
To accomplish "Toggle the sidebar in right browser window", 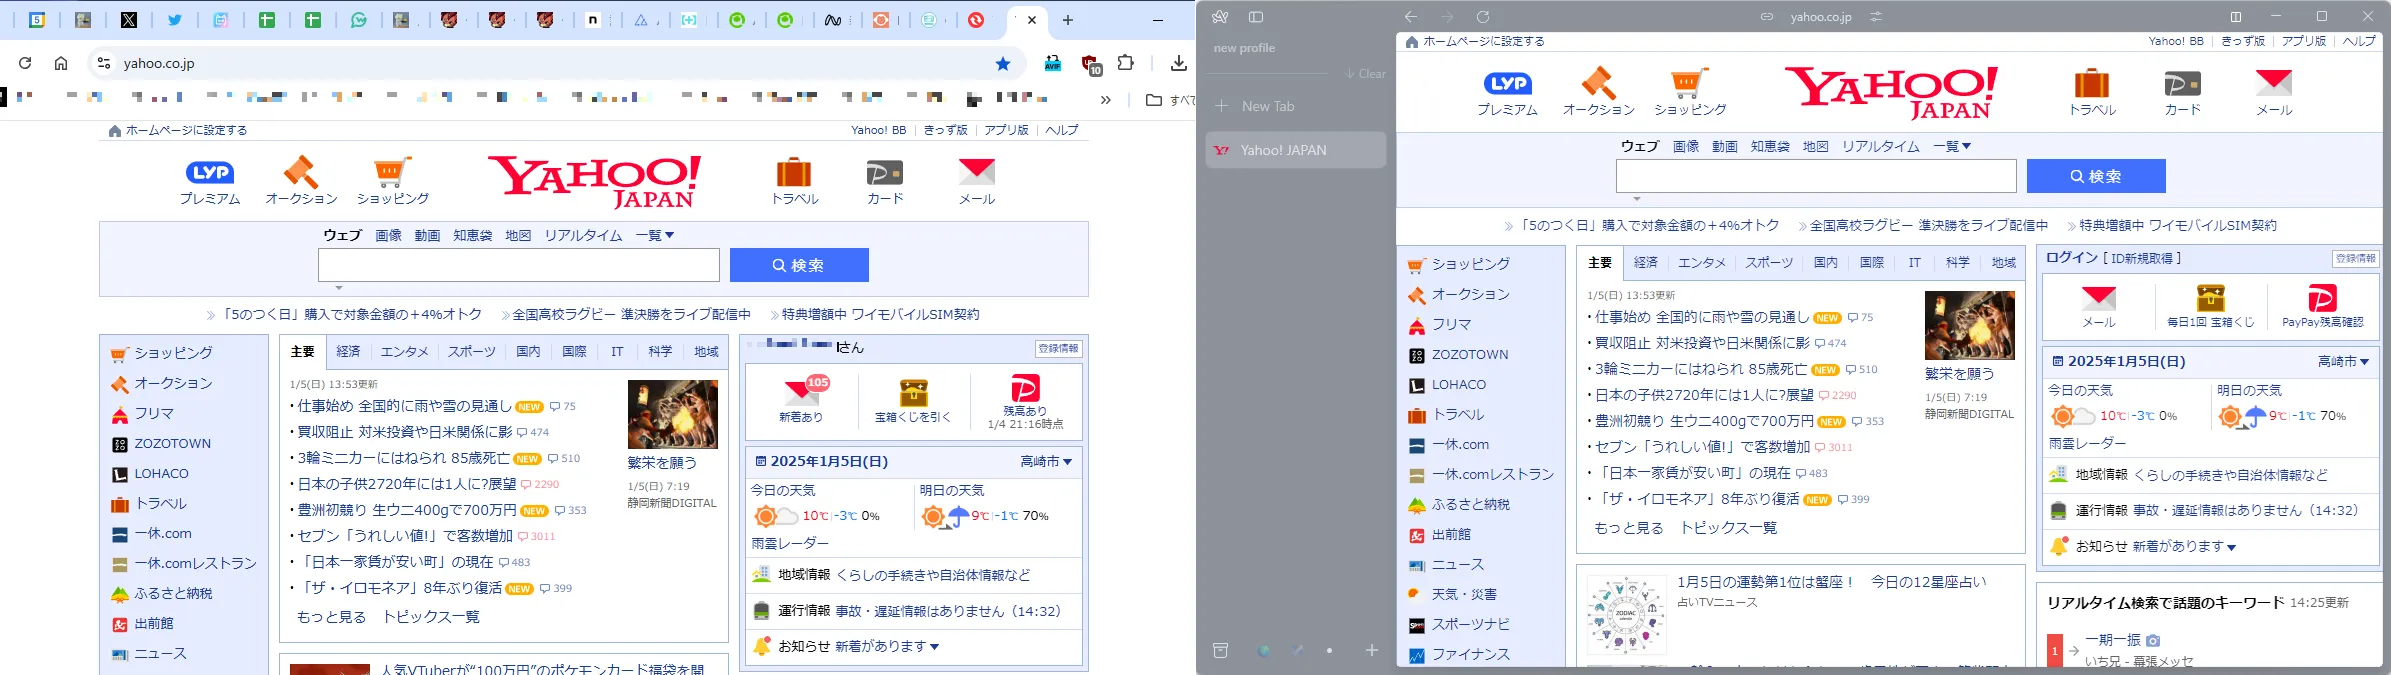I will [1256, 17].
